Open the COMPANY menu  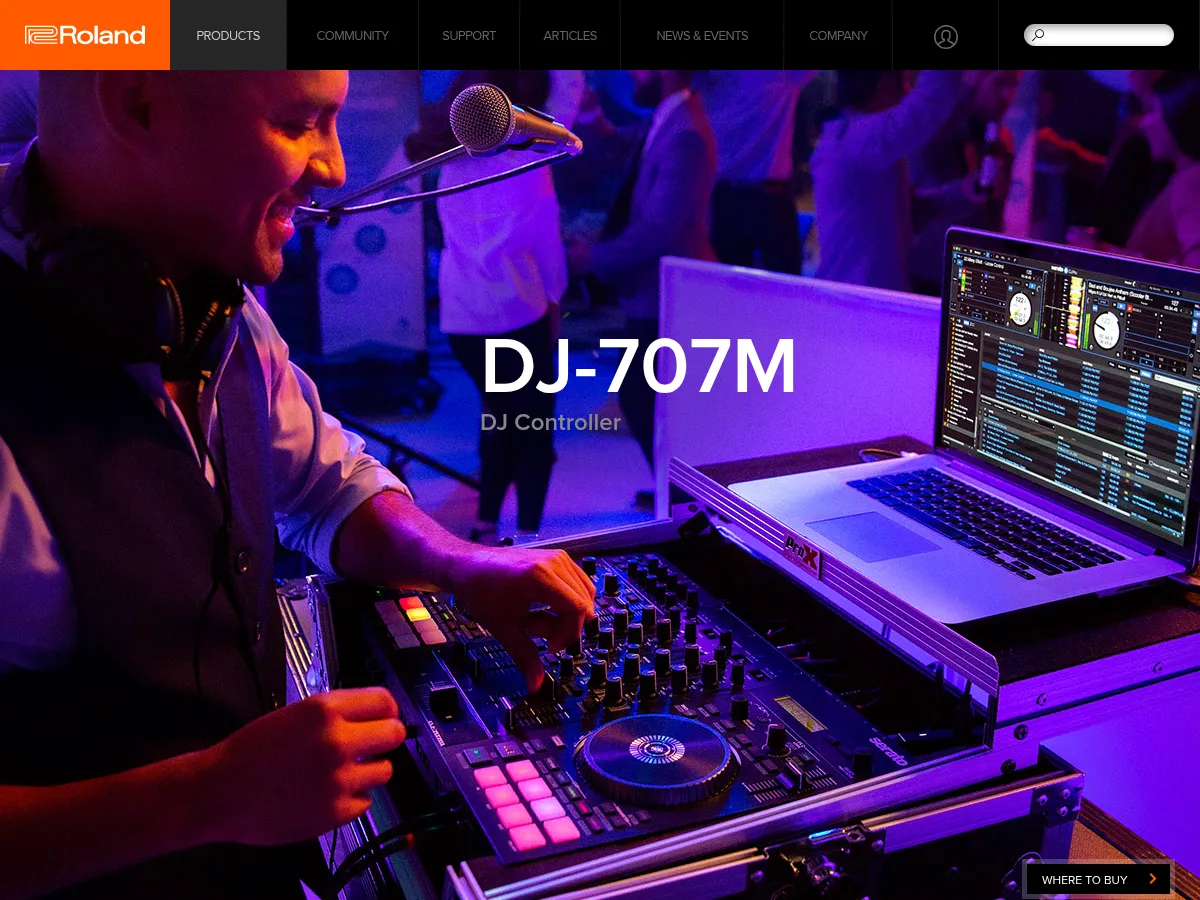point(838,35)
